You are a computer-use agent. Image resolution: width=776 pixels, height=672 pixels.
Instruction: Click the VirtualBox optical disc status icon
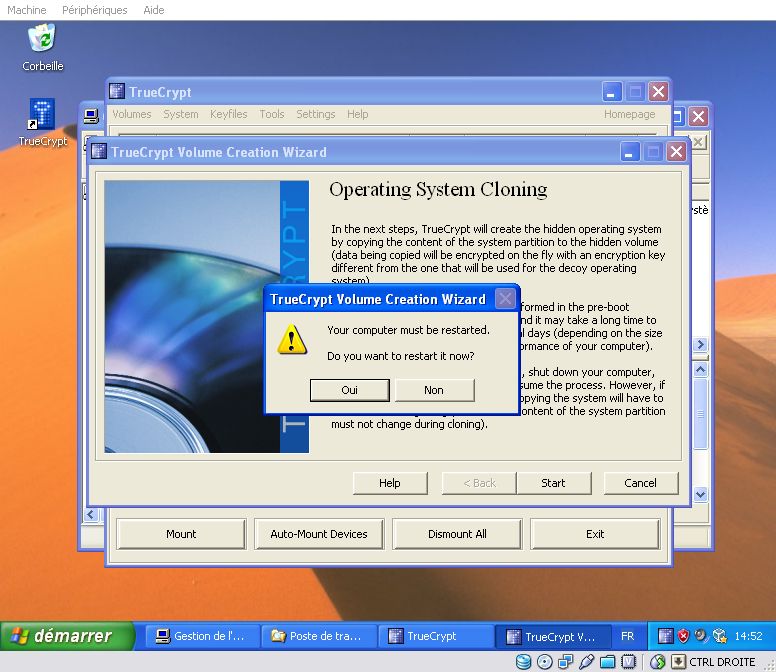pos(545,662)
